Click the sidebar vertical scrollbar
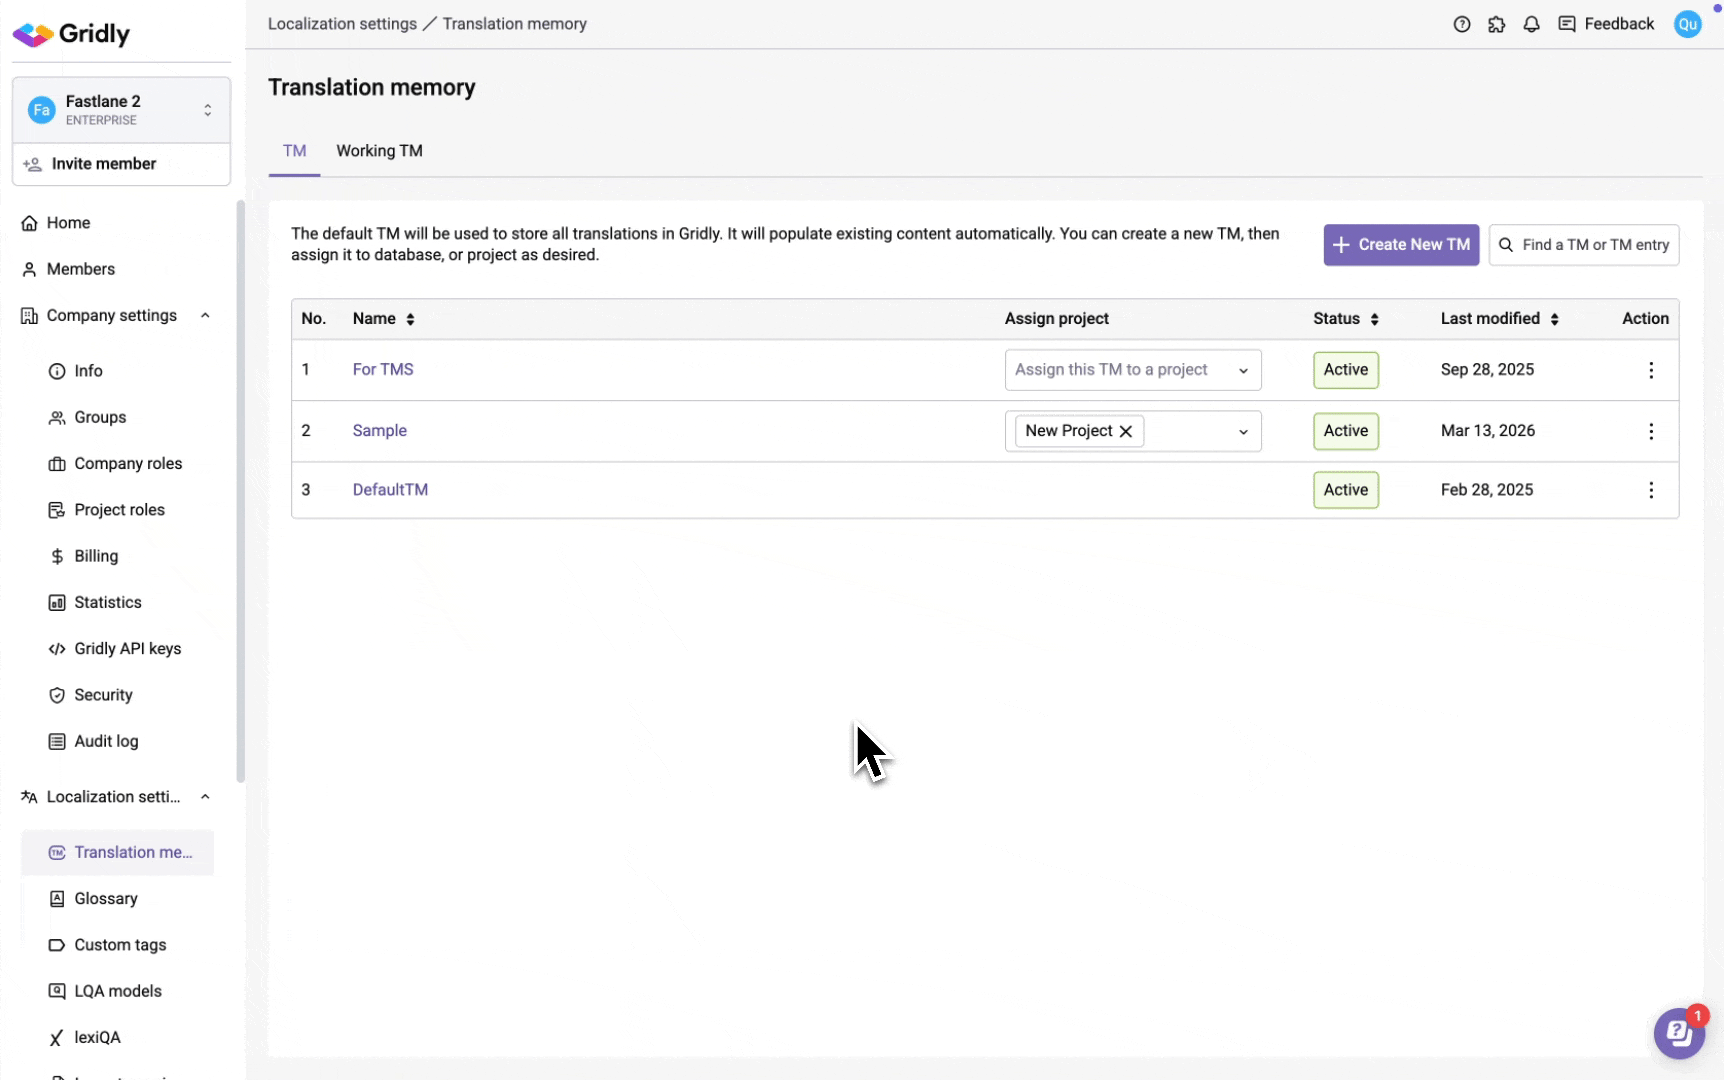The height and width of the screenshot is (1080, 1724). pos(240,490)
